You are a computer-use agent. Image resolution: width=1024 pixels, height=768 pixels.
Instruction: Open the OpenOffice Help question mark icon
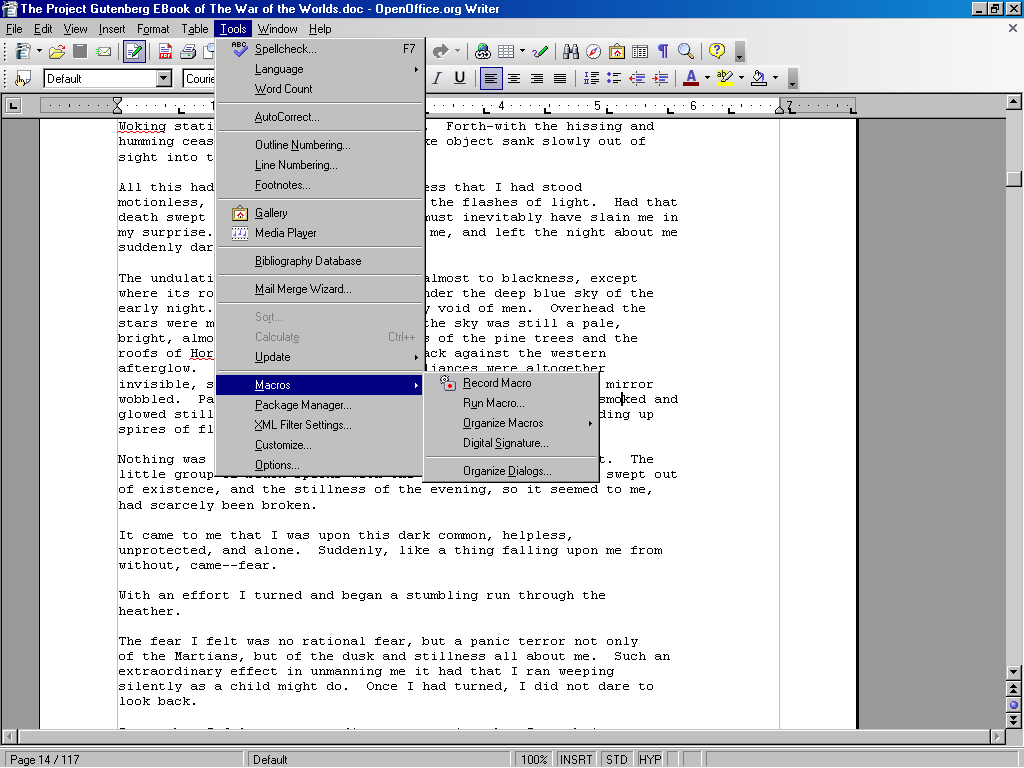pos(717,51)
